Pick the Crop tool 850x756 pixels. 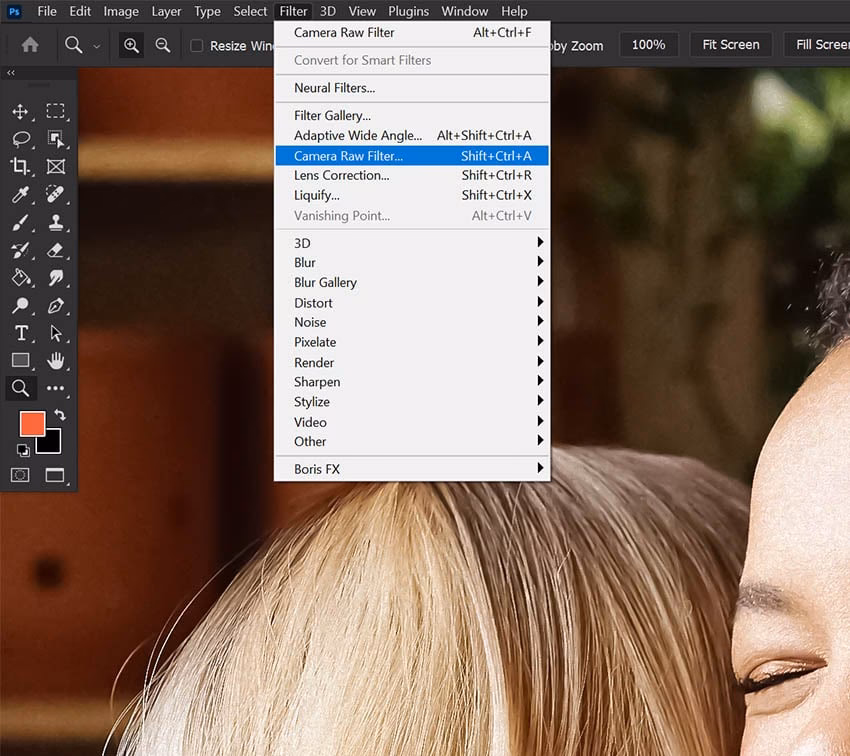[20, 166]
